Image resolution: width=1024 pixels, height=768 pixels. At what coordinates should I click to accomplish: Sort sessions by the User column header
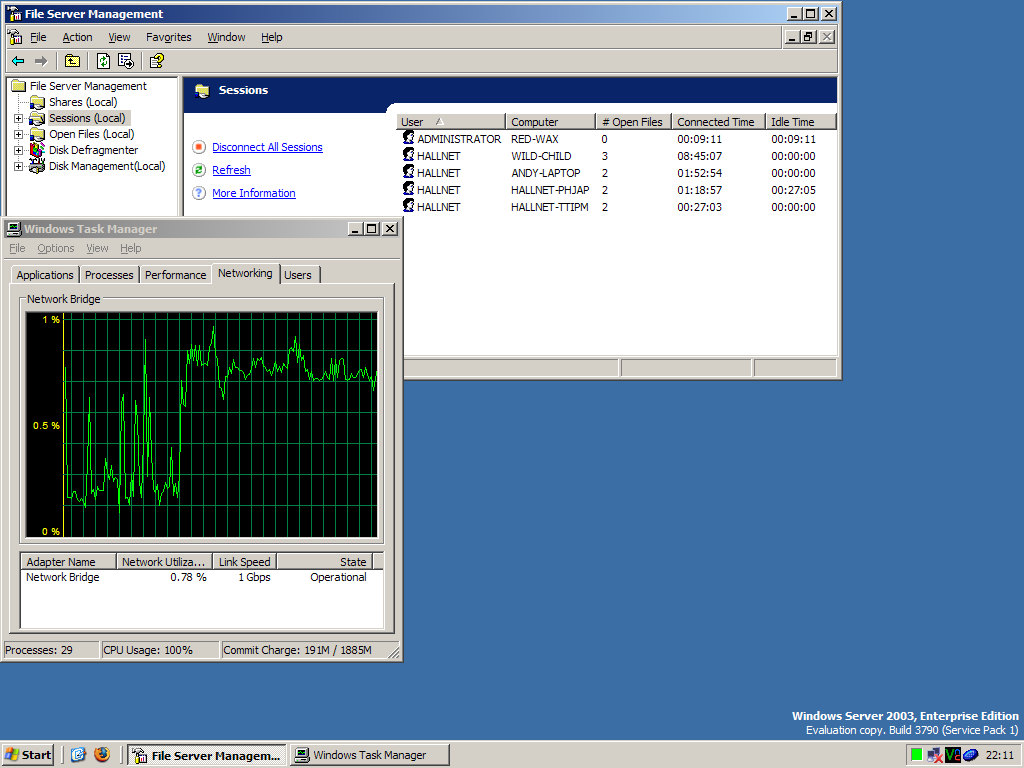[x=451, y=121]
